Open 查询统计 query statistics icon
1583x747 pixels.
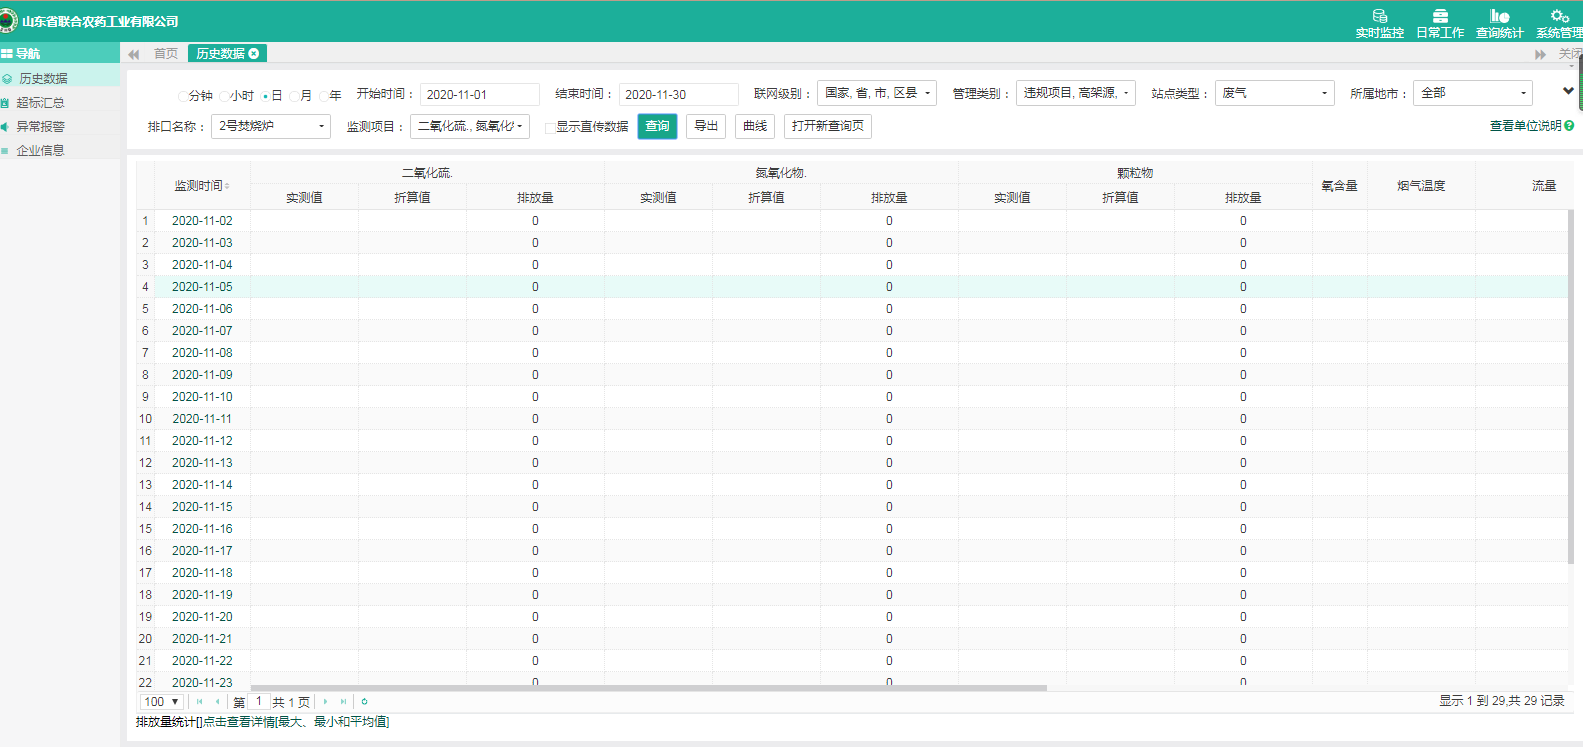click(1499, 17)
